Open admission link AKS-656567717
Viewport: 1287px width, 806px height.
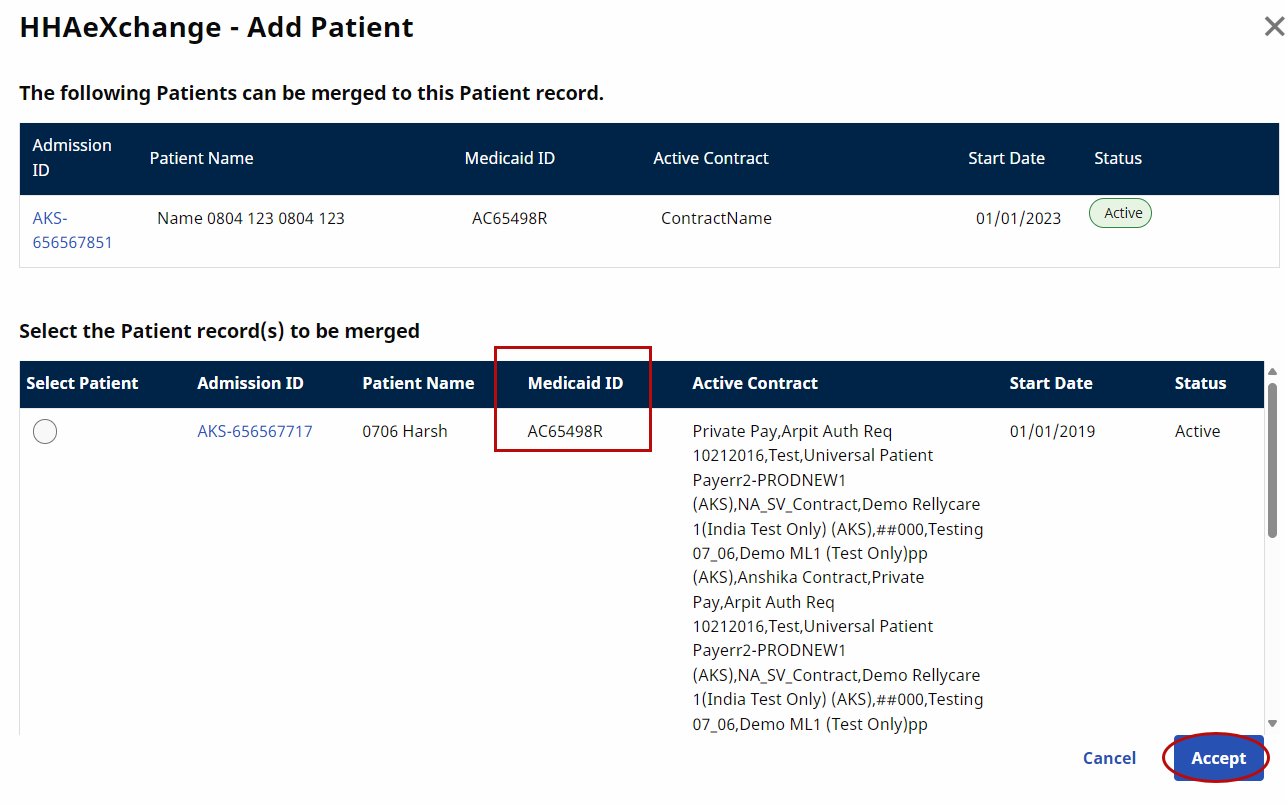[x=254, y=431]
